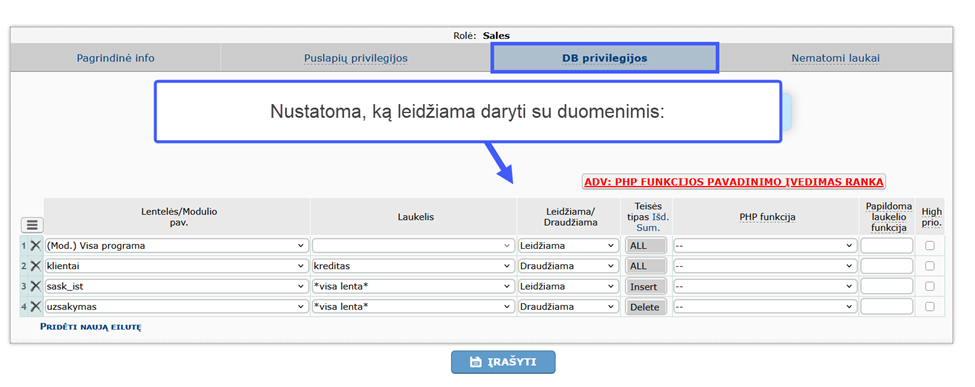Open the (Mod.) Visa programa table dropdown
Screen dimensions: 975x387
coord(176,246)
